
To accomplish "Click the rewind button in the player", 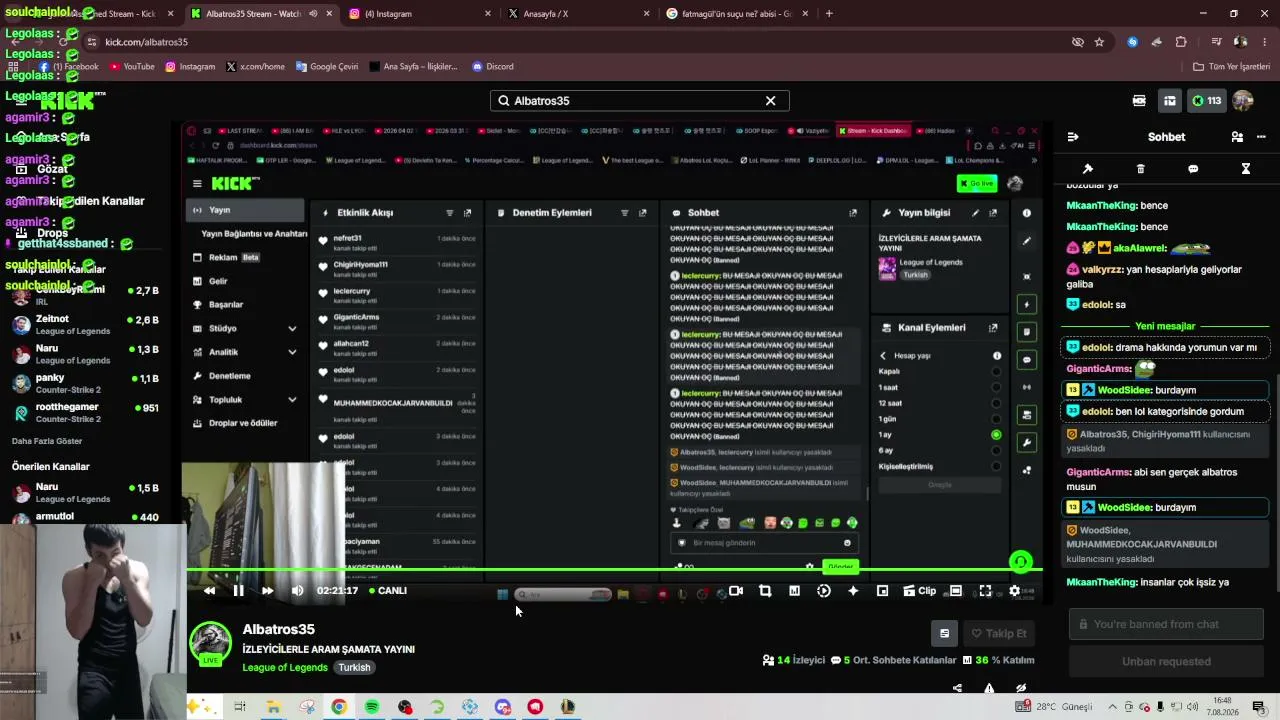I will pos(209,591).
